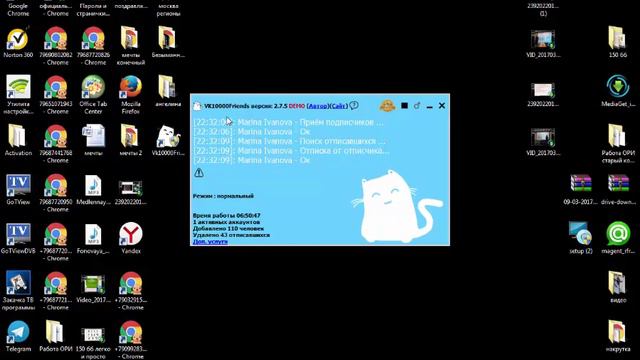
Task: Select the 'Работа ОРИ старый ко...' folder
Action: click(x=618, y=144)
